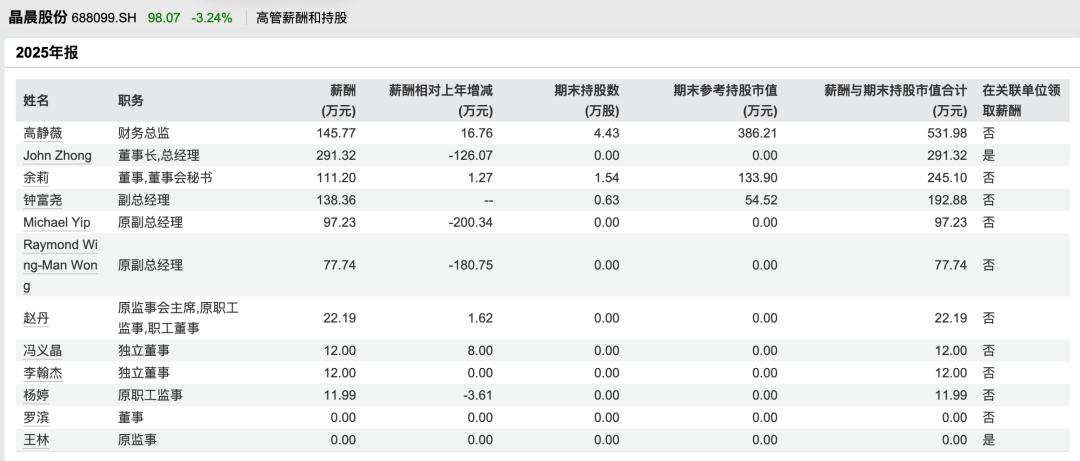
Task: Open Michael Yip name link
Action: pyautogui.click(x=56, y=222)
